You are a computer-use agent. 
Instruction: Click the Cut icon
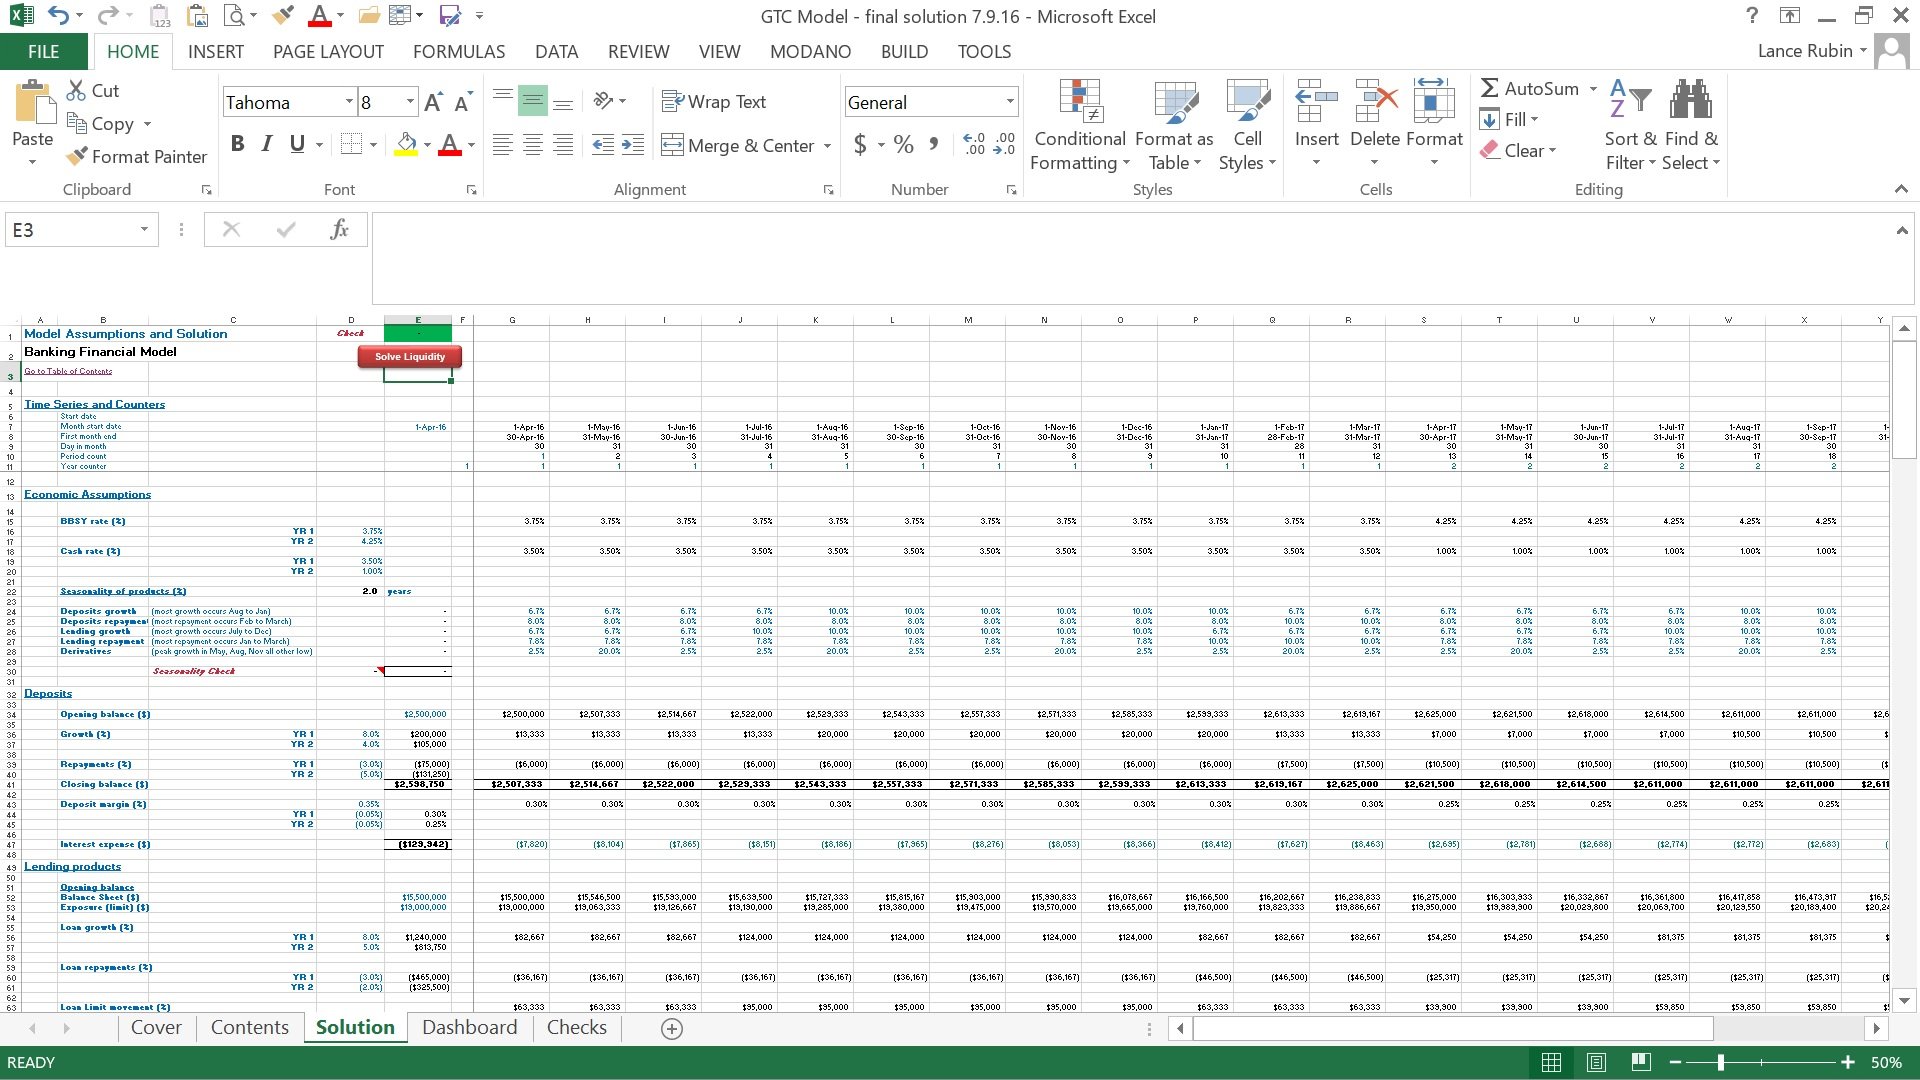point(76,90)
